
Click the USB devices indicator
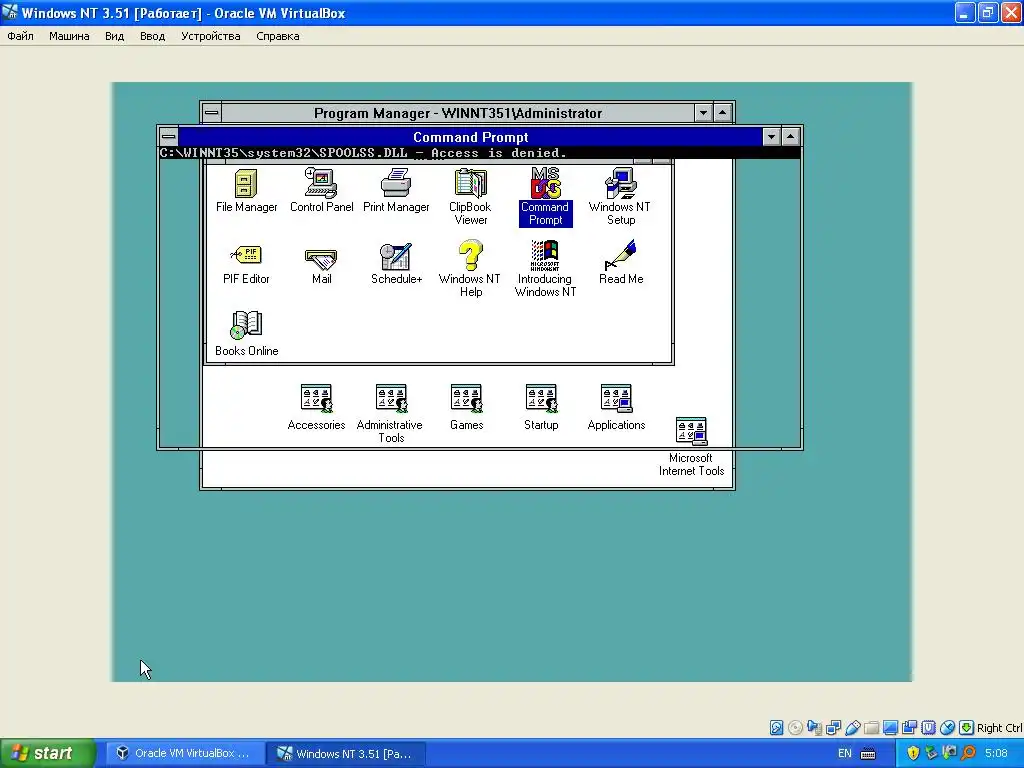(852, 728)
